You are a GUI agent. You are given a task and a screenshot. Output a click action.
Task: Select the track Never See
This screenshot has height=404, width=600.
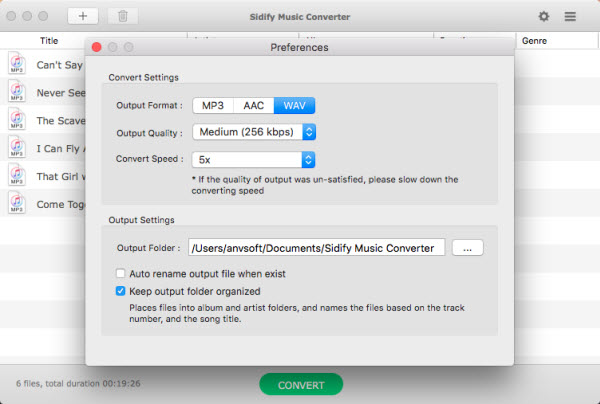click(61, 93)
